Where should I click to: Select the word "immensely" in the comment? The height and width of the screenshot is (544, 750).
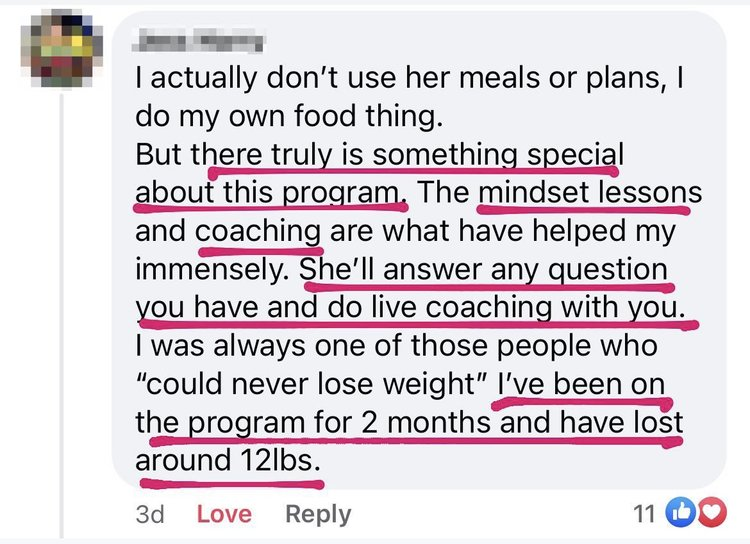click(x=211, y=269)
